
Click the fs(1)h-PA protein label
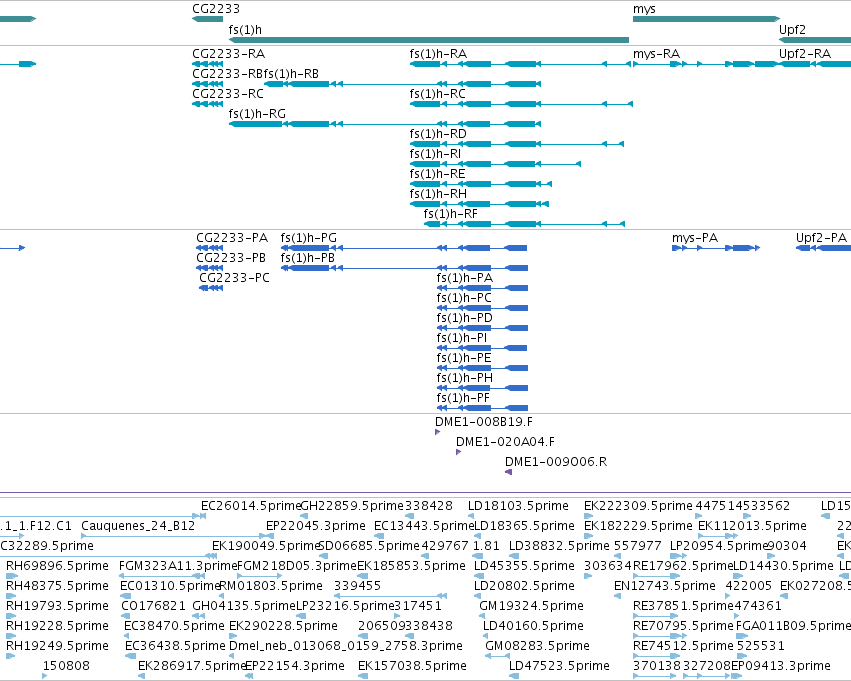465,278
